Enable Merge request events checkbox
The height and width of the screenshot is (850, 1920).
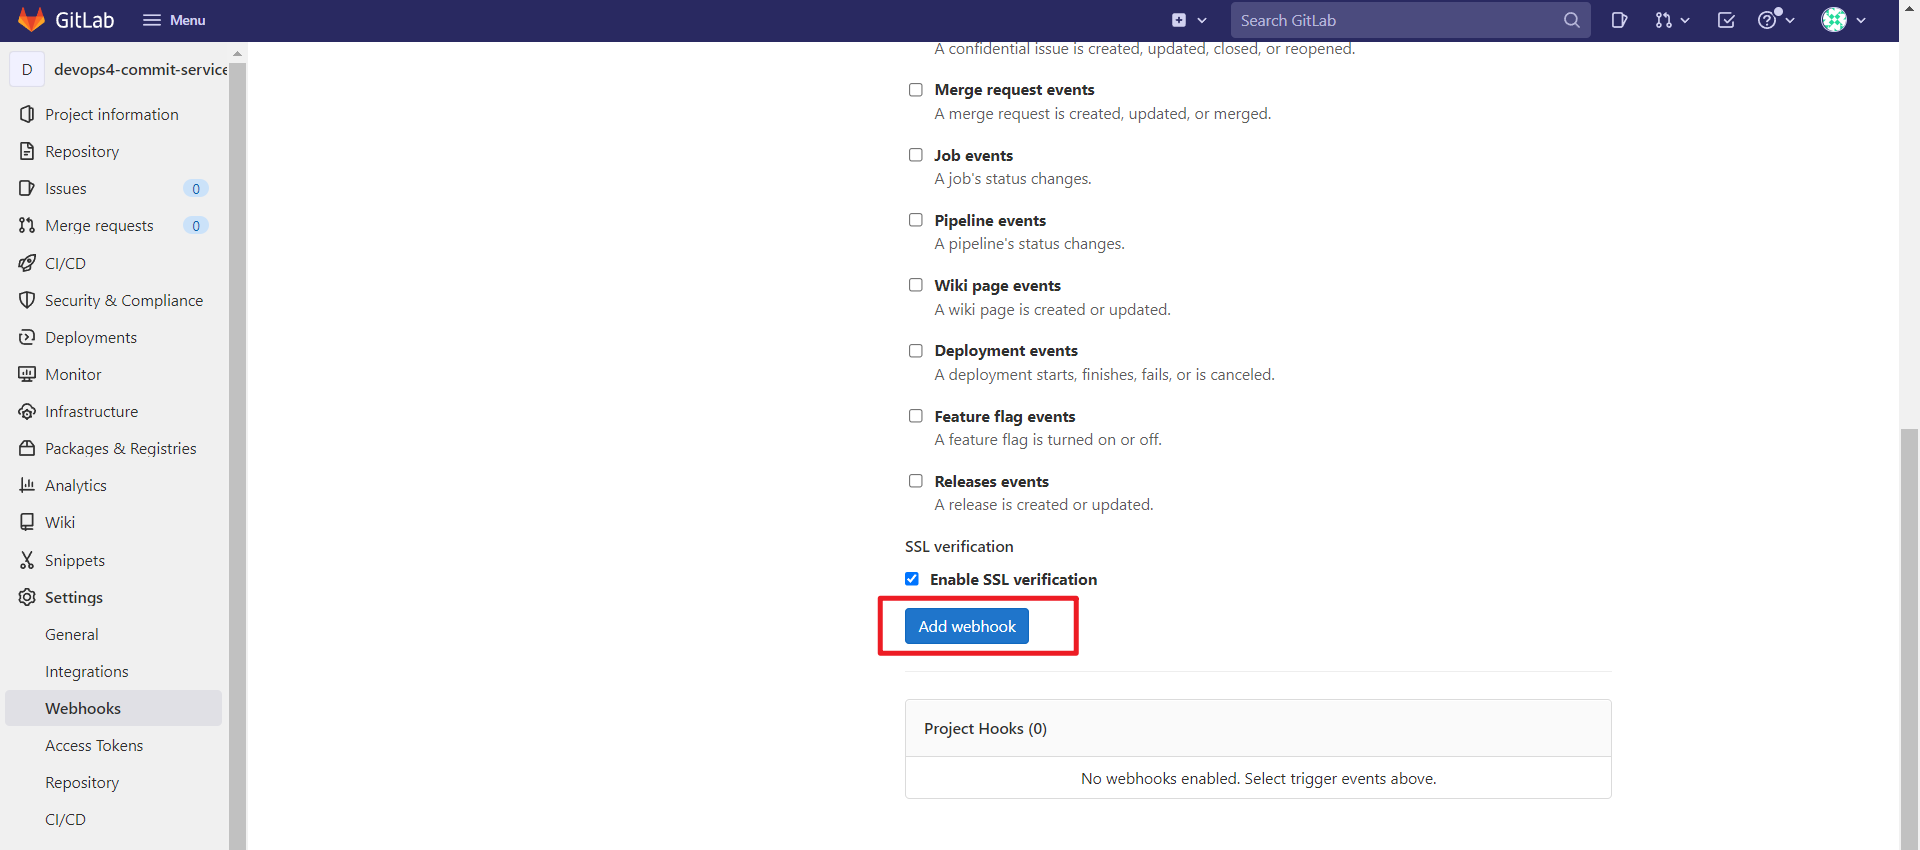[x=915, y=90]
